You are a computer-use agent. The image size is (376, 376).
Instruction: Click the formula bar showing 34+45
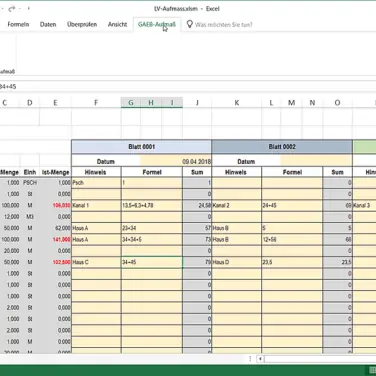click(x=188, y=87)
